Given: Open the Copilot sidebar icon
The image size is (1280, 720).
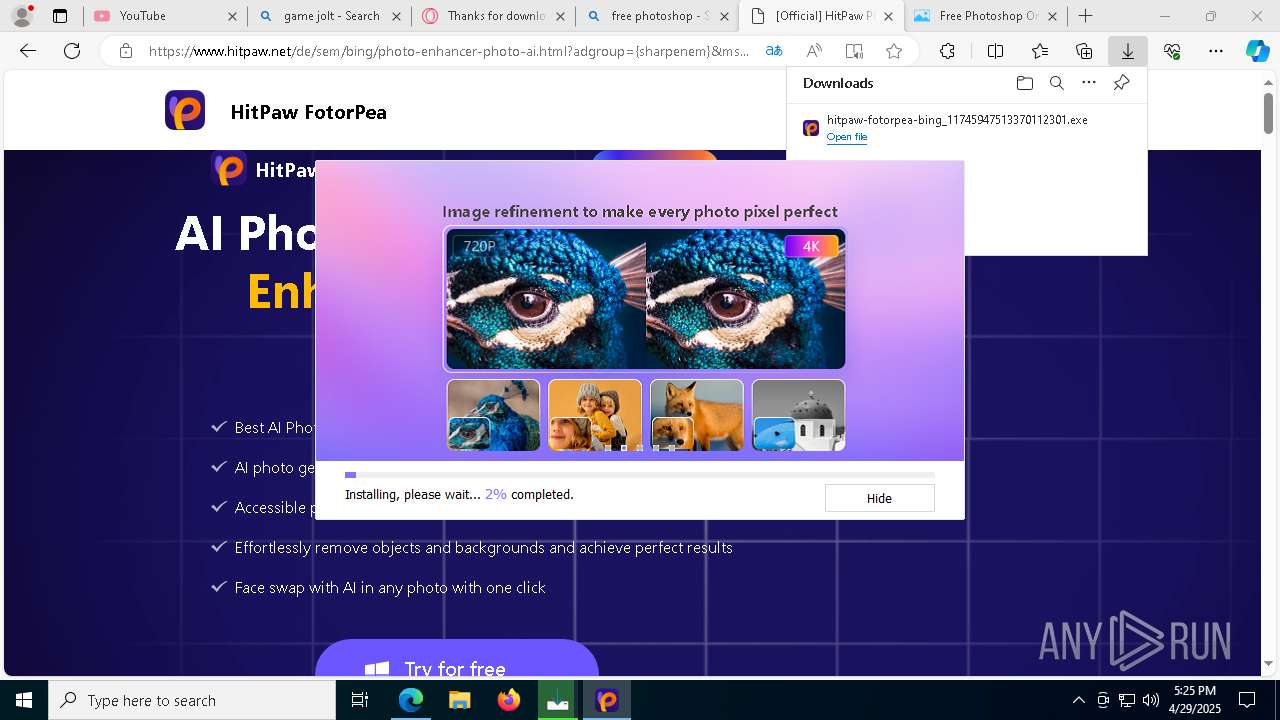Looking at the screenshot, I should (1257, 51).
